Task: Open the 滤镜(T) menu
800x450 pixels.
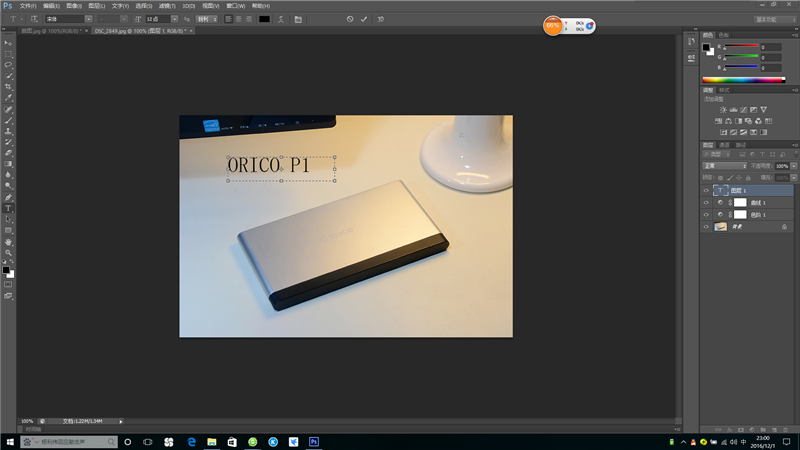Action: point(167,6)
